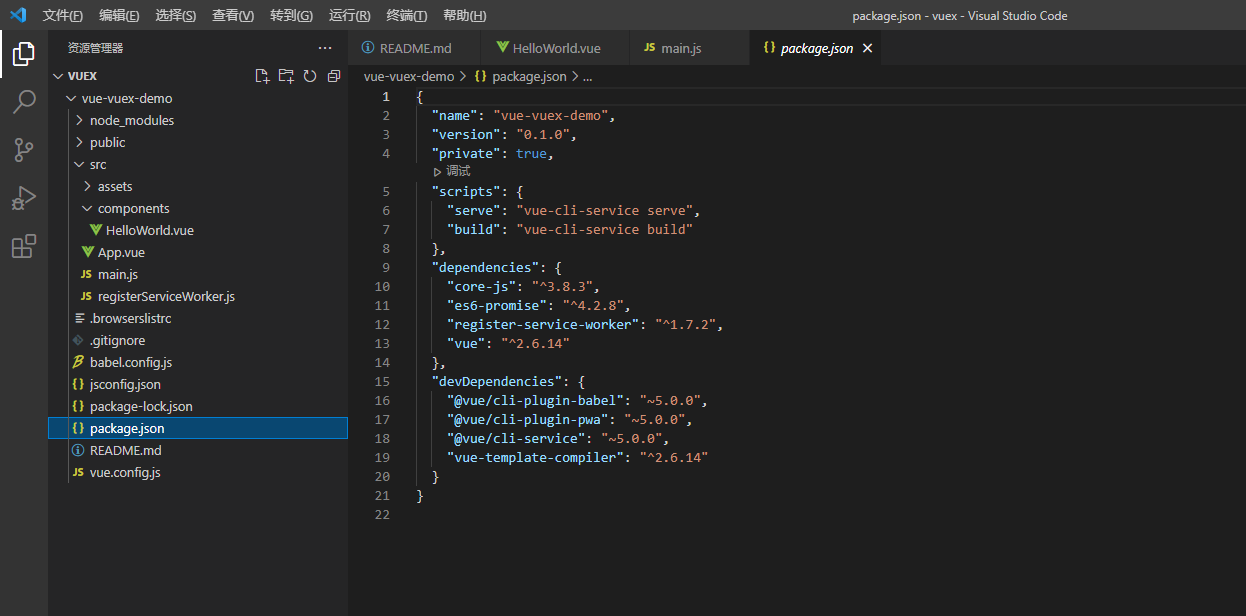Click the New Folder icon in explorer
The width and height of the screenshot is (1246, 616).
coord(286,76)
